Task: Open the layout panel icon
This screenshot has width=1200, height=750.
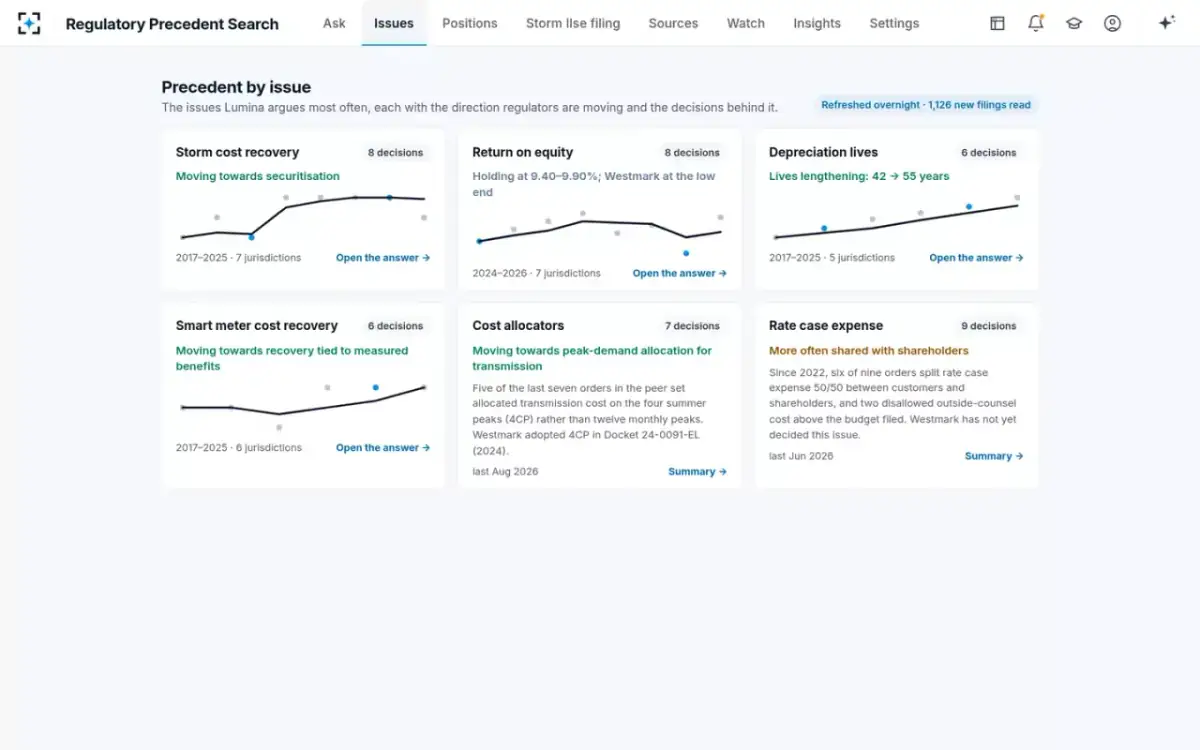Action: [x=997, y=23]
